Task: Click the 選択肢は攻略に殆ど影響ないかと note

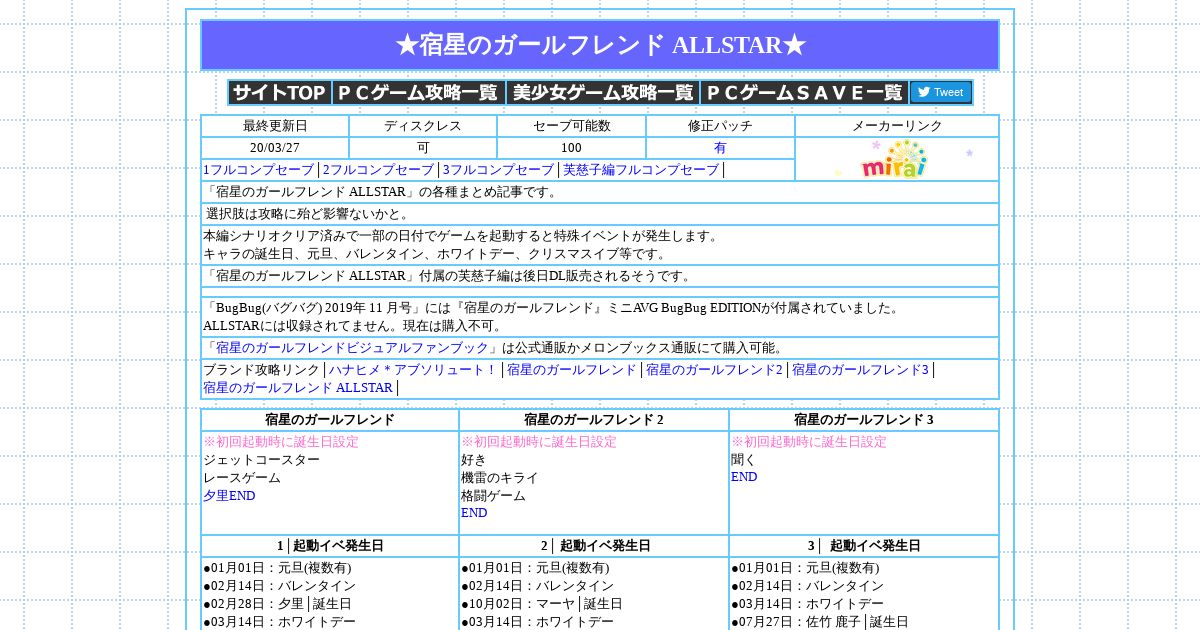Action: 307,214
